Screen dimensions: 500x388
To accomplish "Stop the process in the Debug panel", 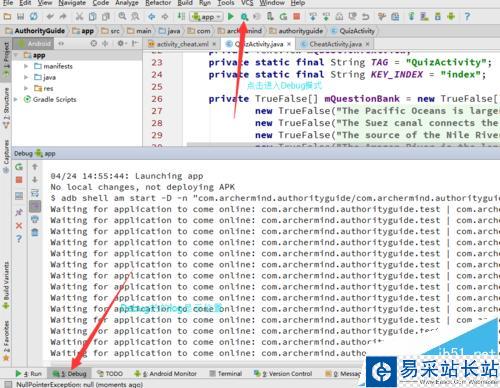I will tap(19, 180).
